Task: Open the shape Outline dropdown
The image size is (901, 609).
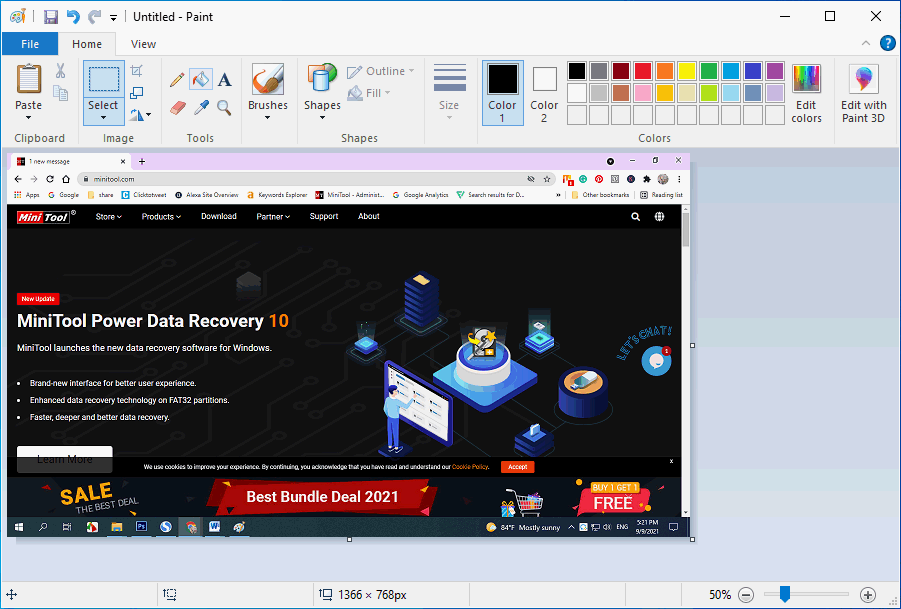Action: [380, 71]
